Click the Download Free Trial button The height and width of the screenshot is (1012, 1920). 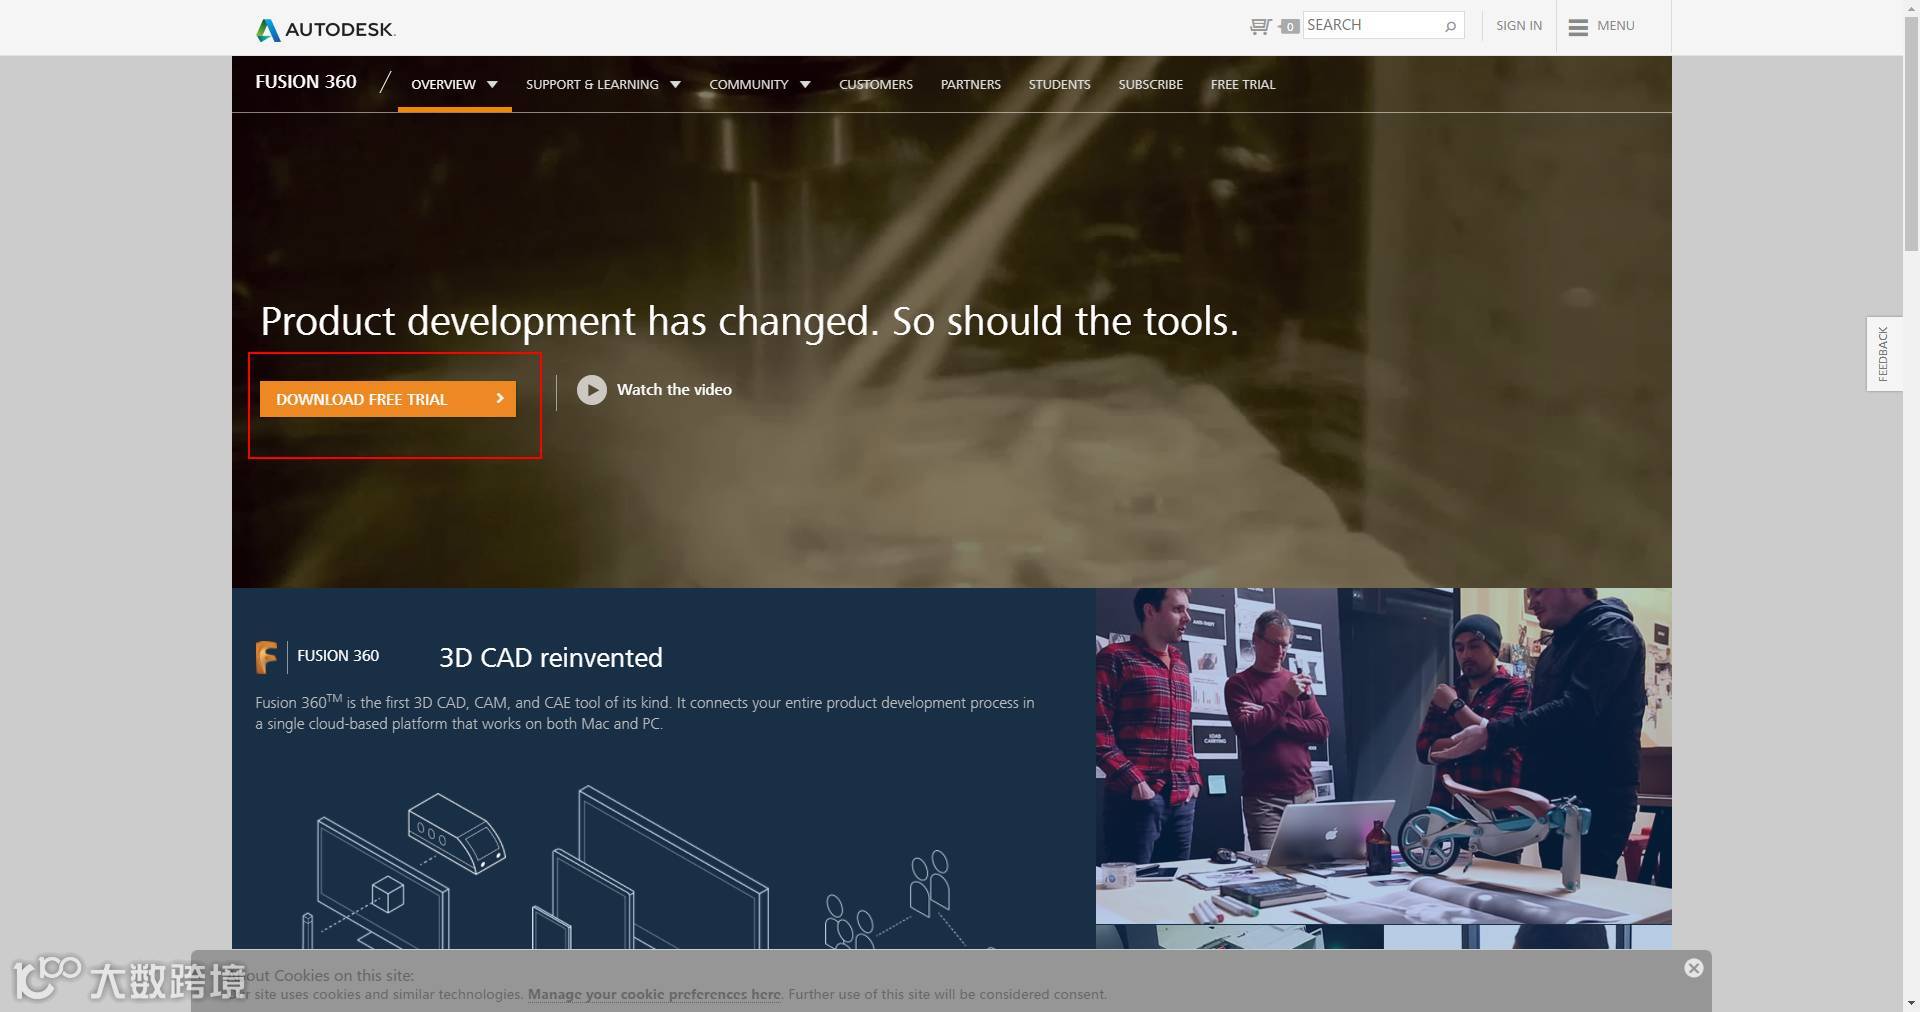(x=388, y=399)
